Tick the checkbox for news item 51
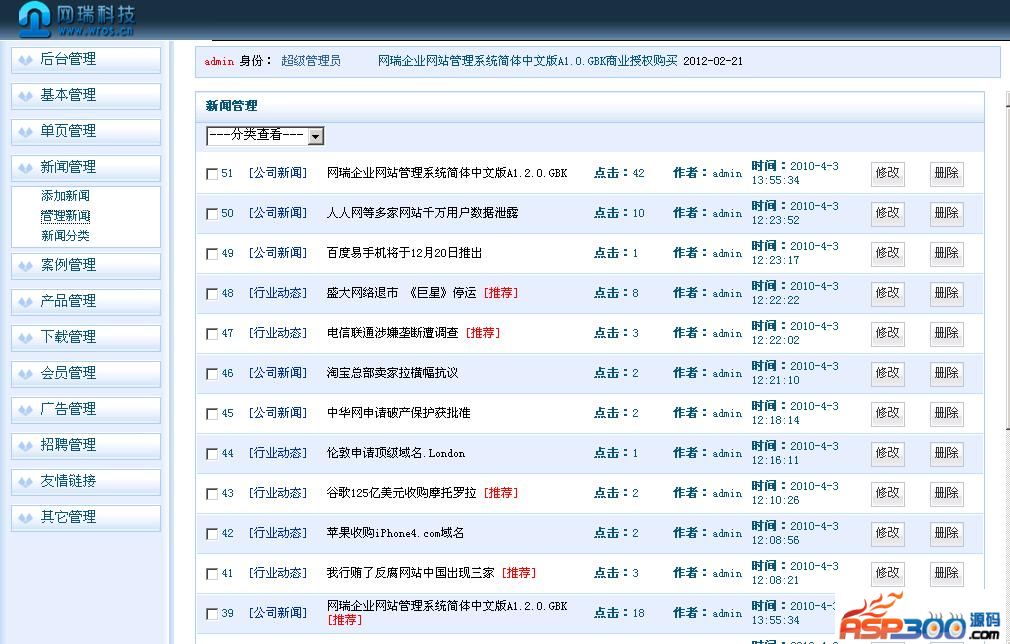 212,174
